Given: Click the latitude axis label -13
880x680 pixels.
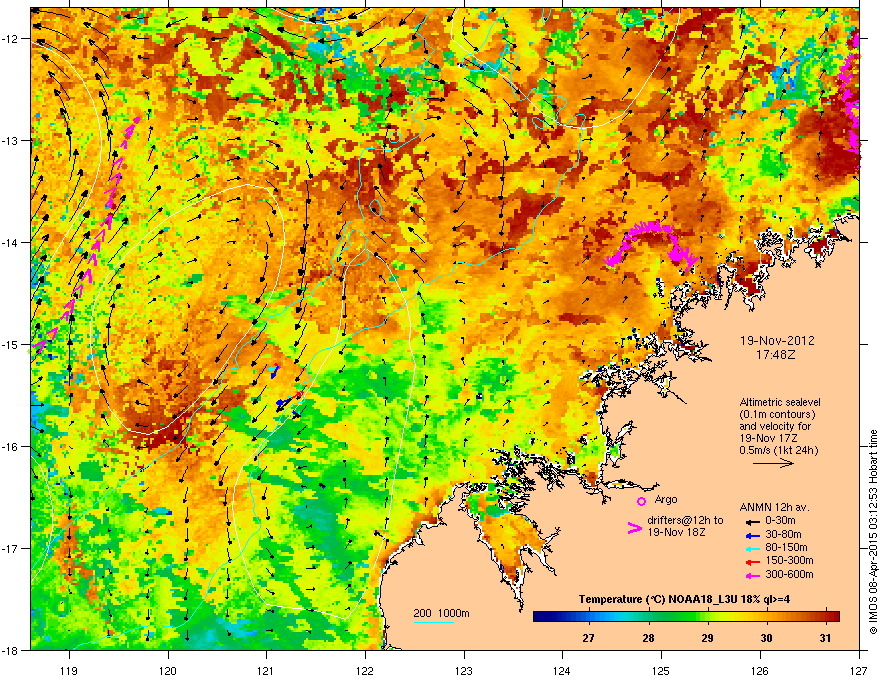Looking at the screenshot, I should 10,140.
